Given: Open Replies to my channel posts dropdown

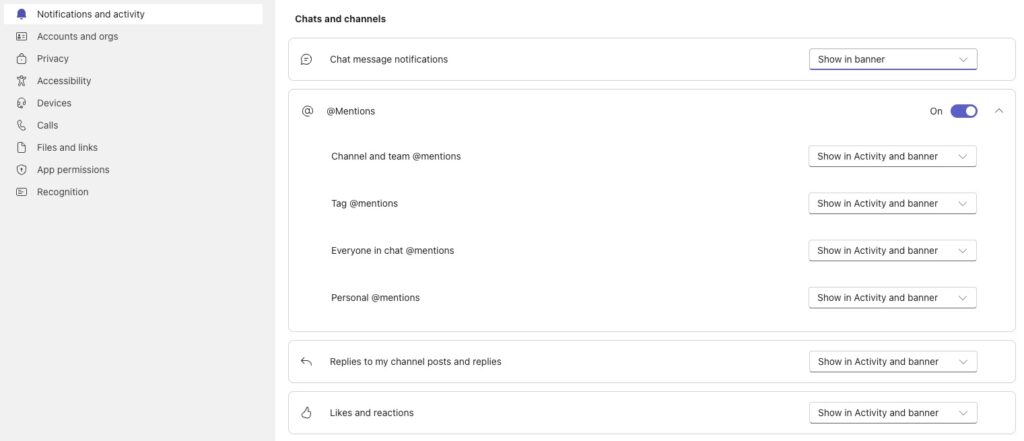Looking at the screenshot, I should (892, 361).
